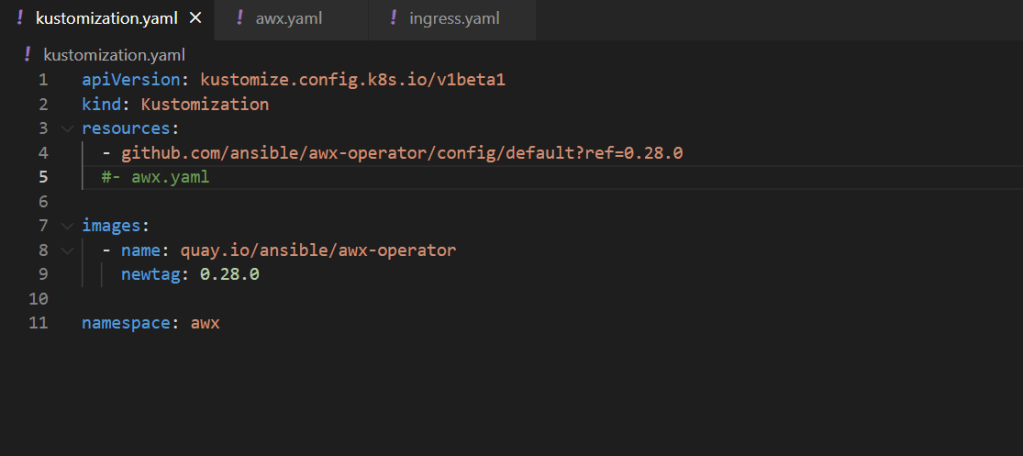This screenshot has height=456, width=1023.
Task: Click the newtag value 0.28.0
Action: [x=229, y=274]
